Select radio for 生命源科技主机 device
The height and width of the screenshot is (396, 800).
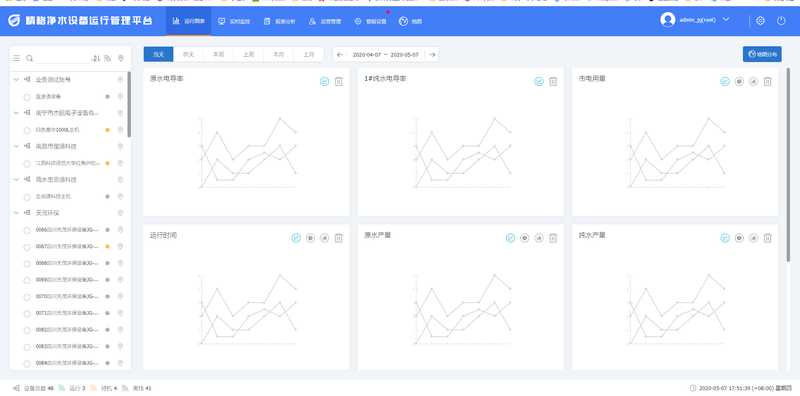(27, 196)
